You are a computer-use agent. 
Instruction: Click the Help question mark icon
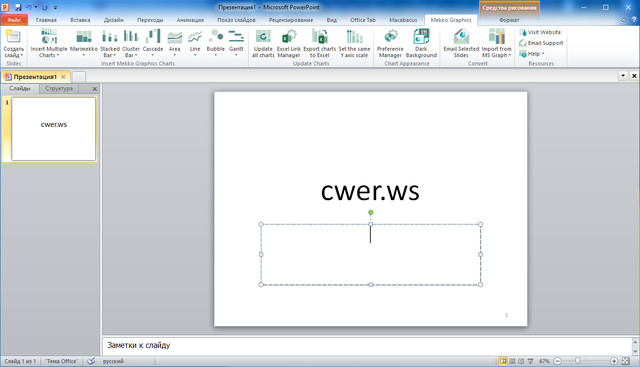click(634, 20)
